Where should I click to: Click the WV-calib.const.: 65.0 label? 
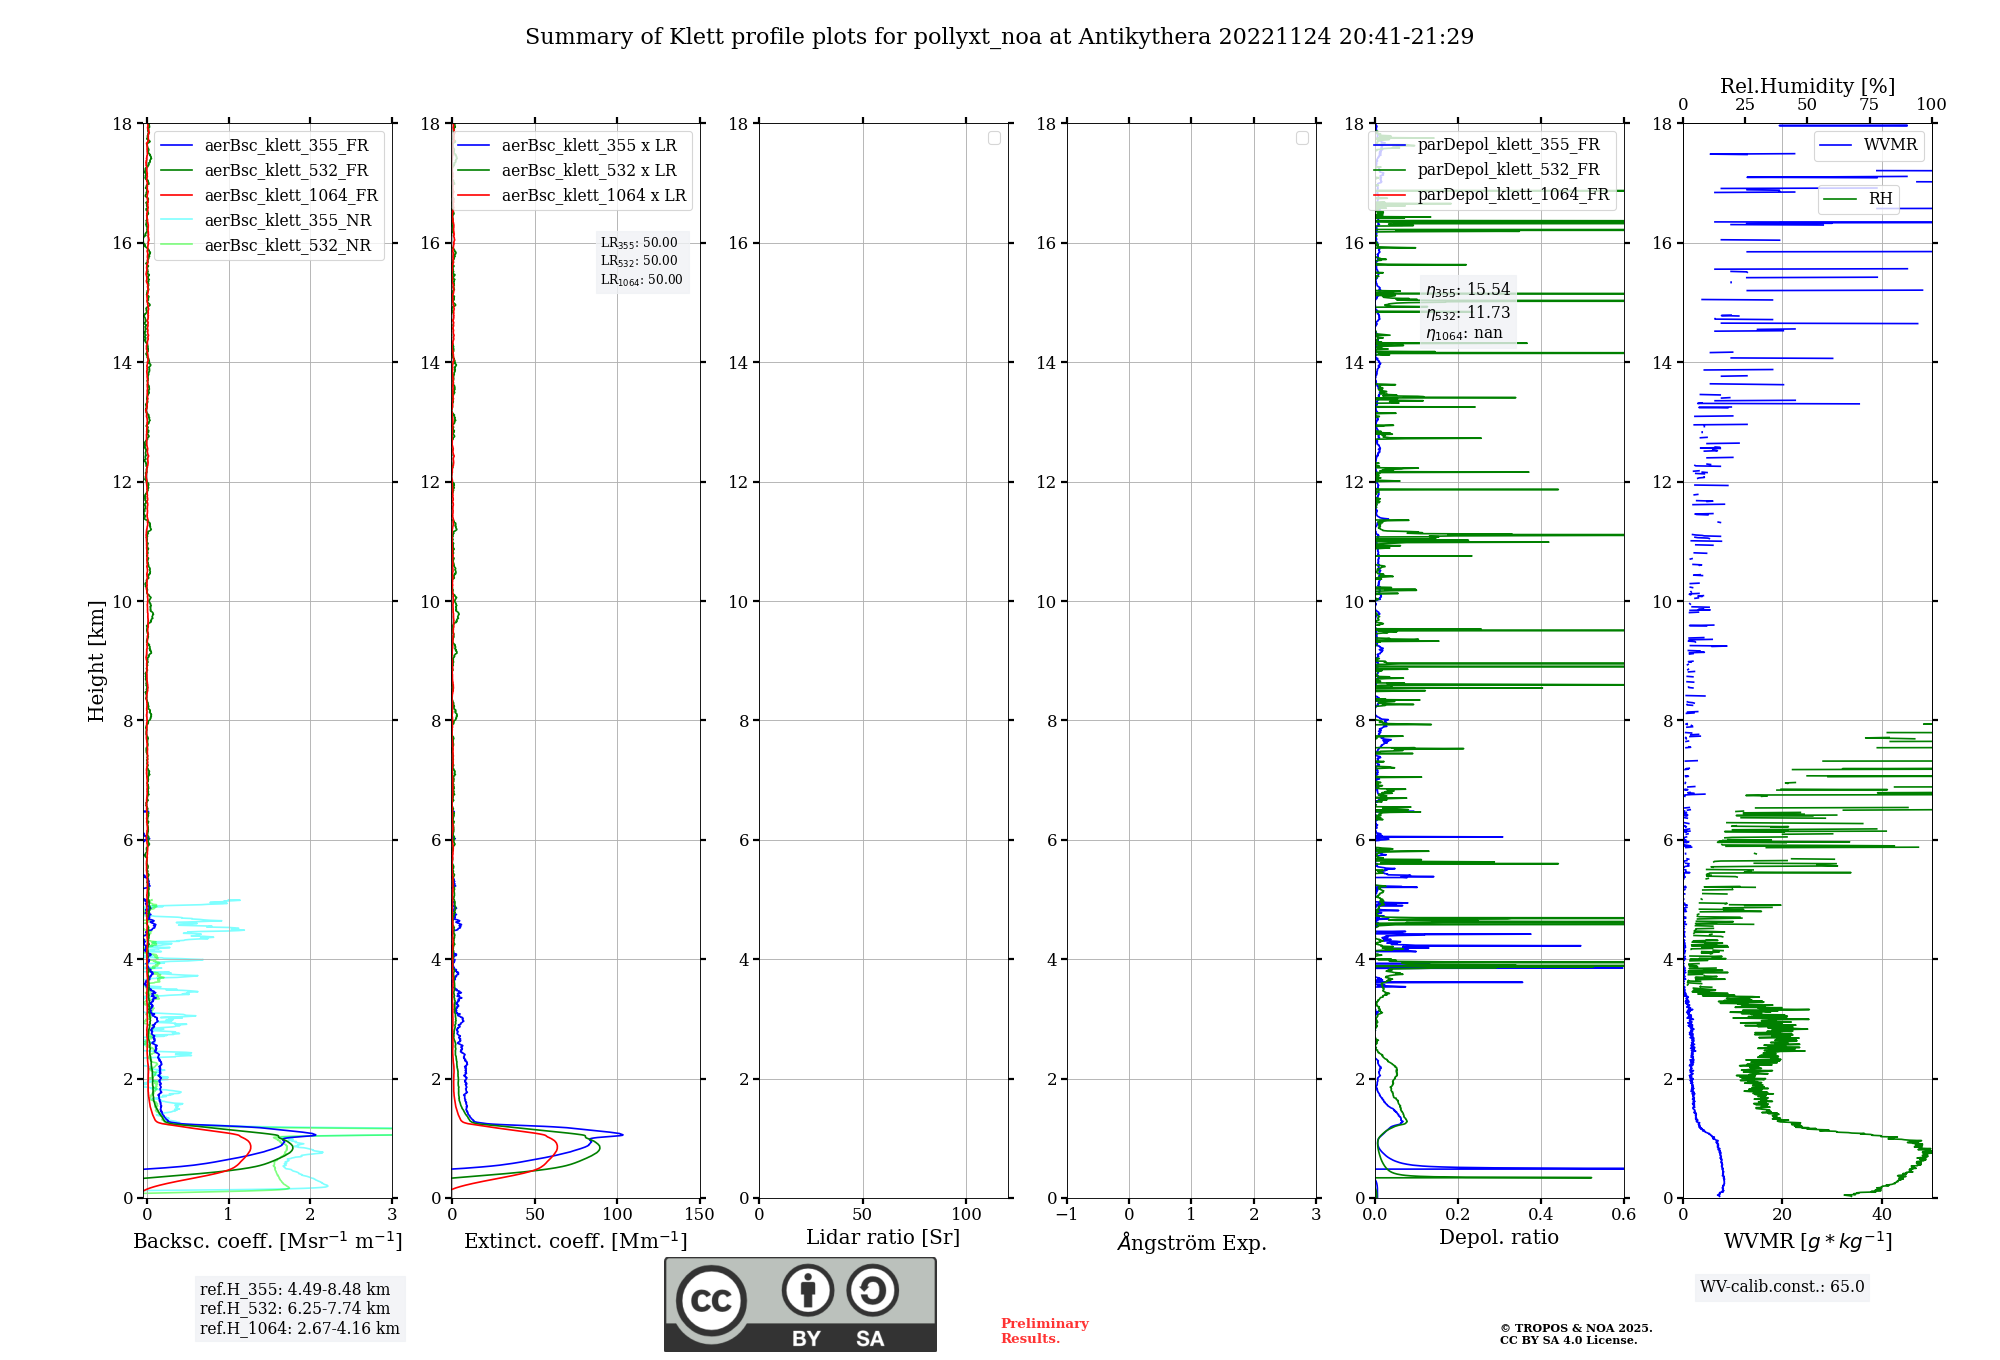point(1782,1287)
